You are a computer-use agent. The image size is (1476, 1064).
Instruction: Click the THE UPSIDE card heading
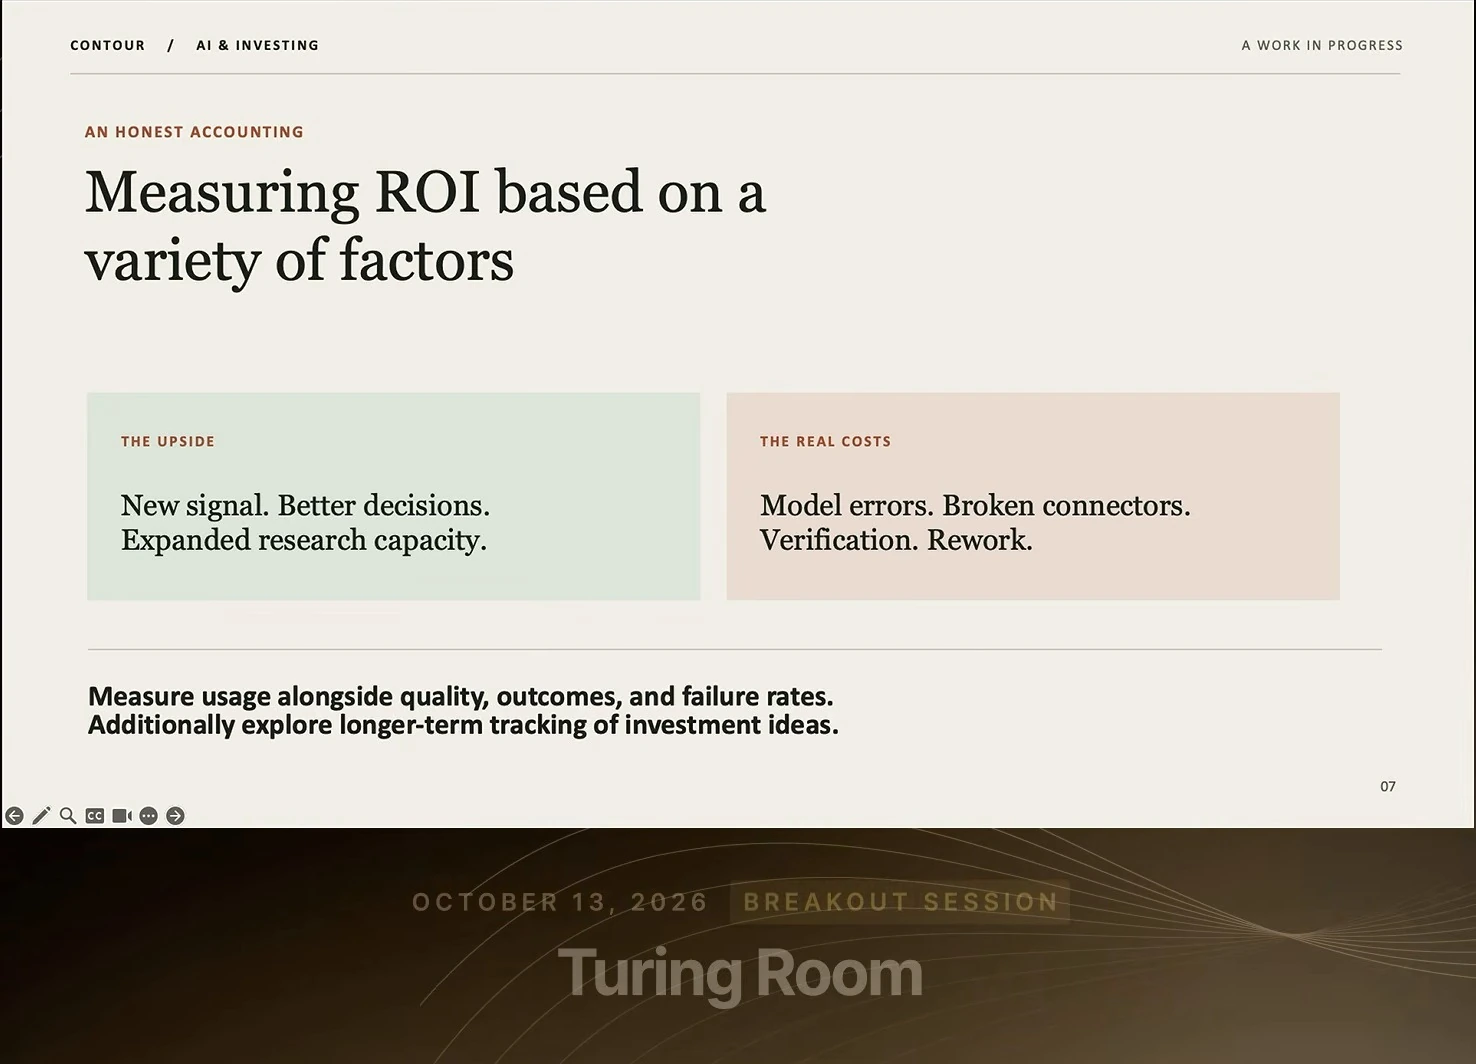pos(168,441)
